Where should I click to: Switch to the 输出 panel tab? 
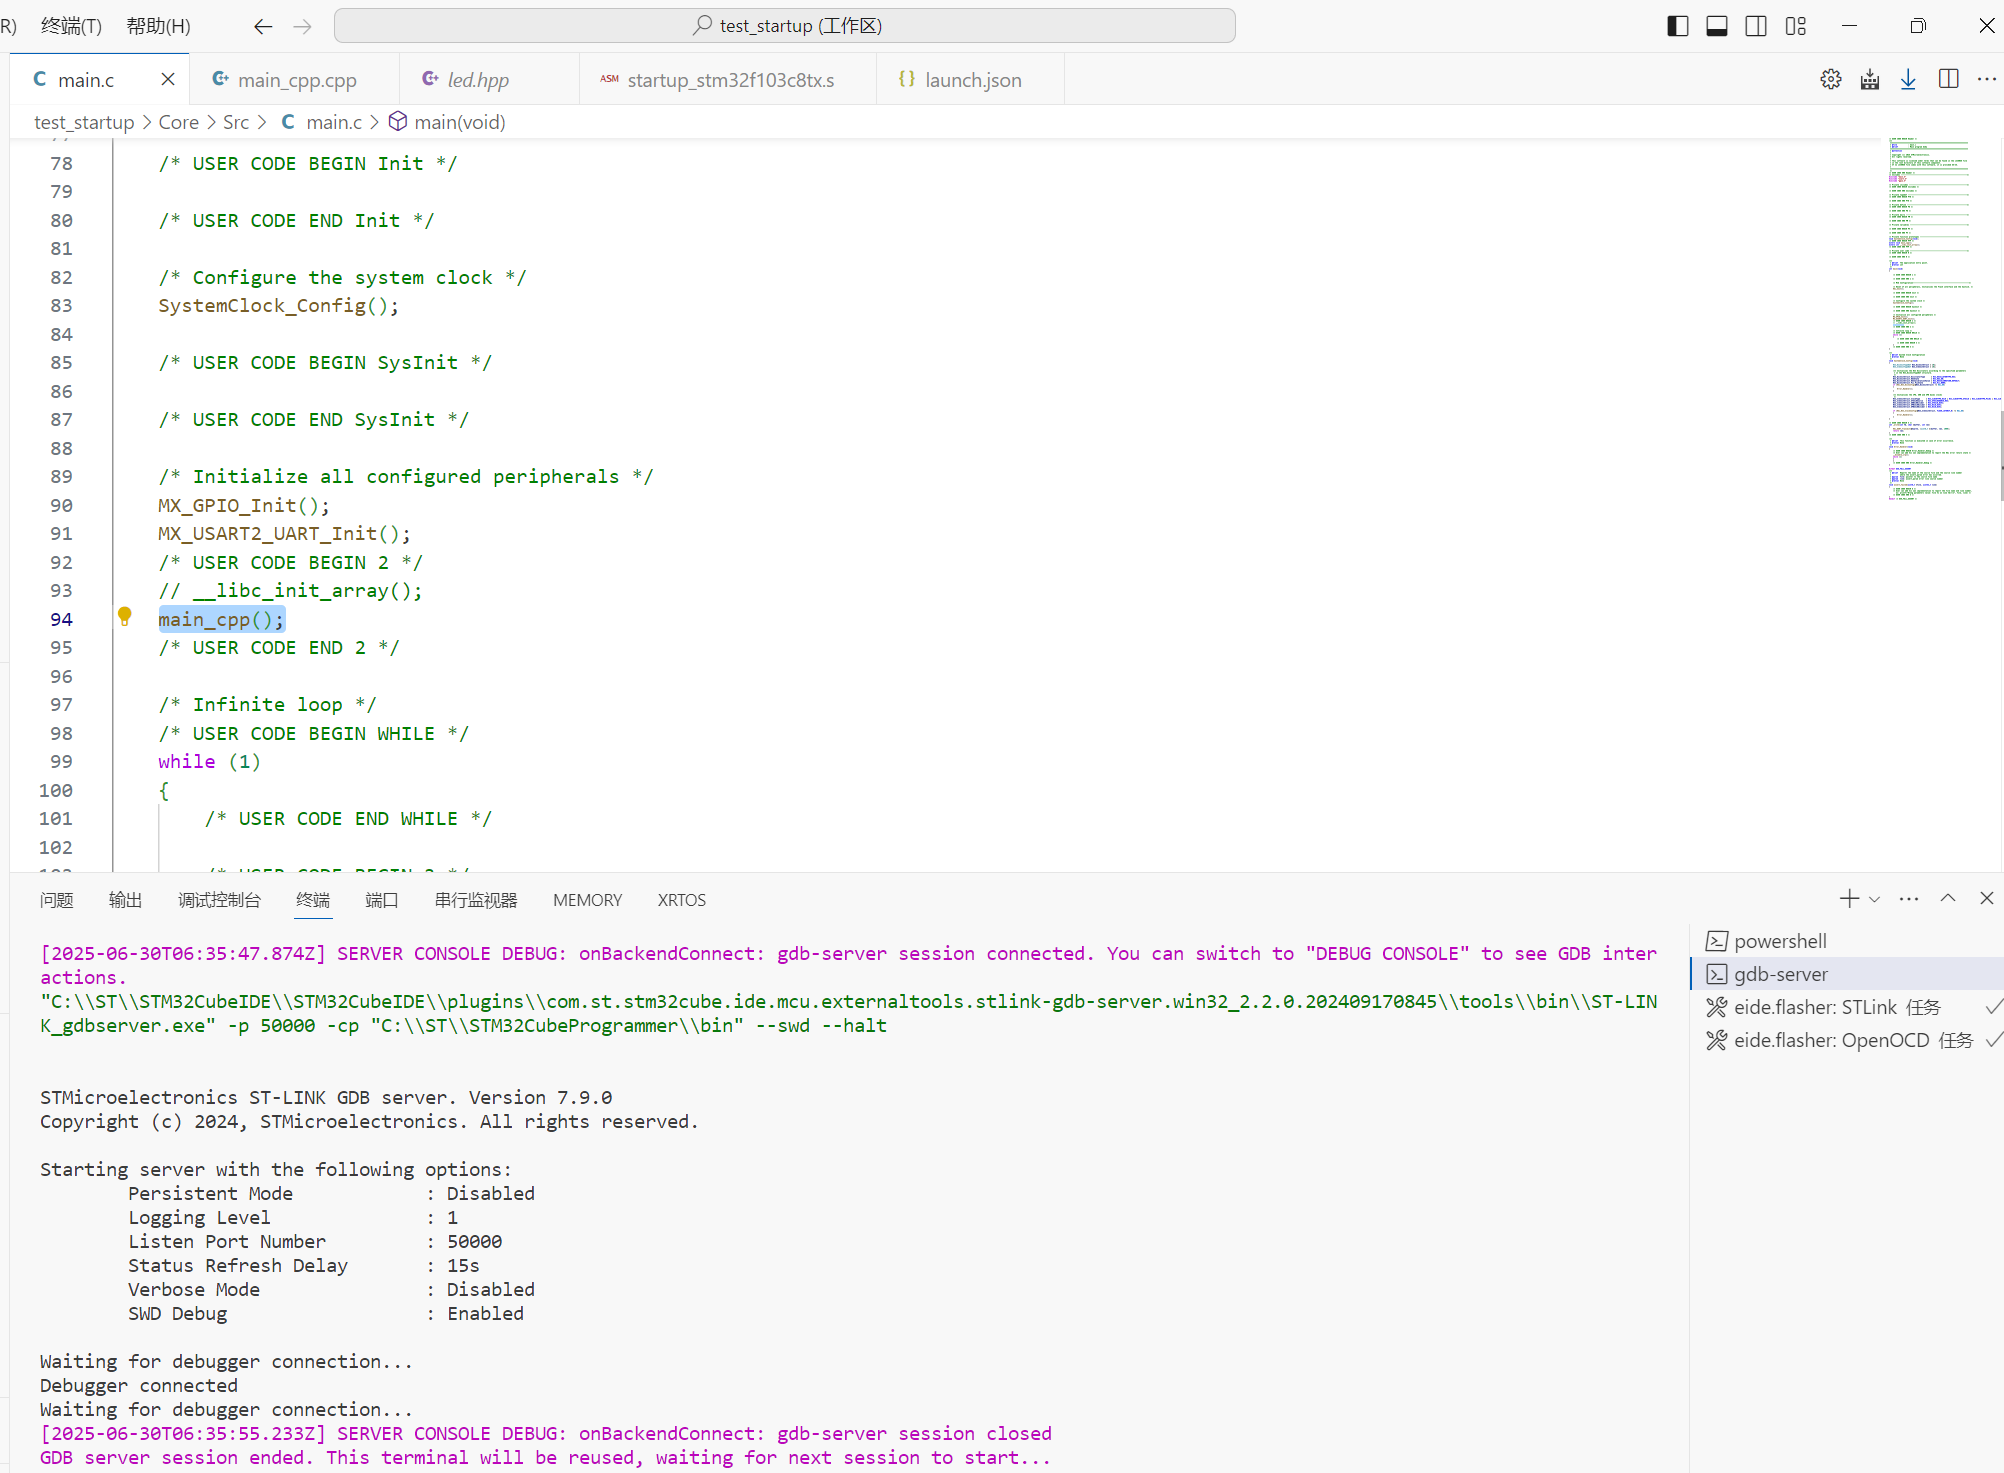(x=125, y=900)
